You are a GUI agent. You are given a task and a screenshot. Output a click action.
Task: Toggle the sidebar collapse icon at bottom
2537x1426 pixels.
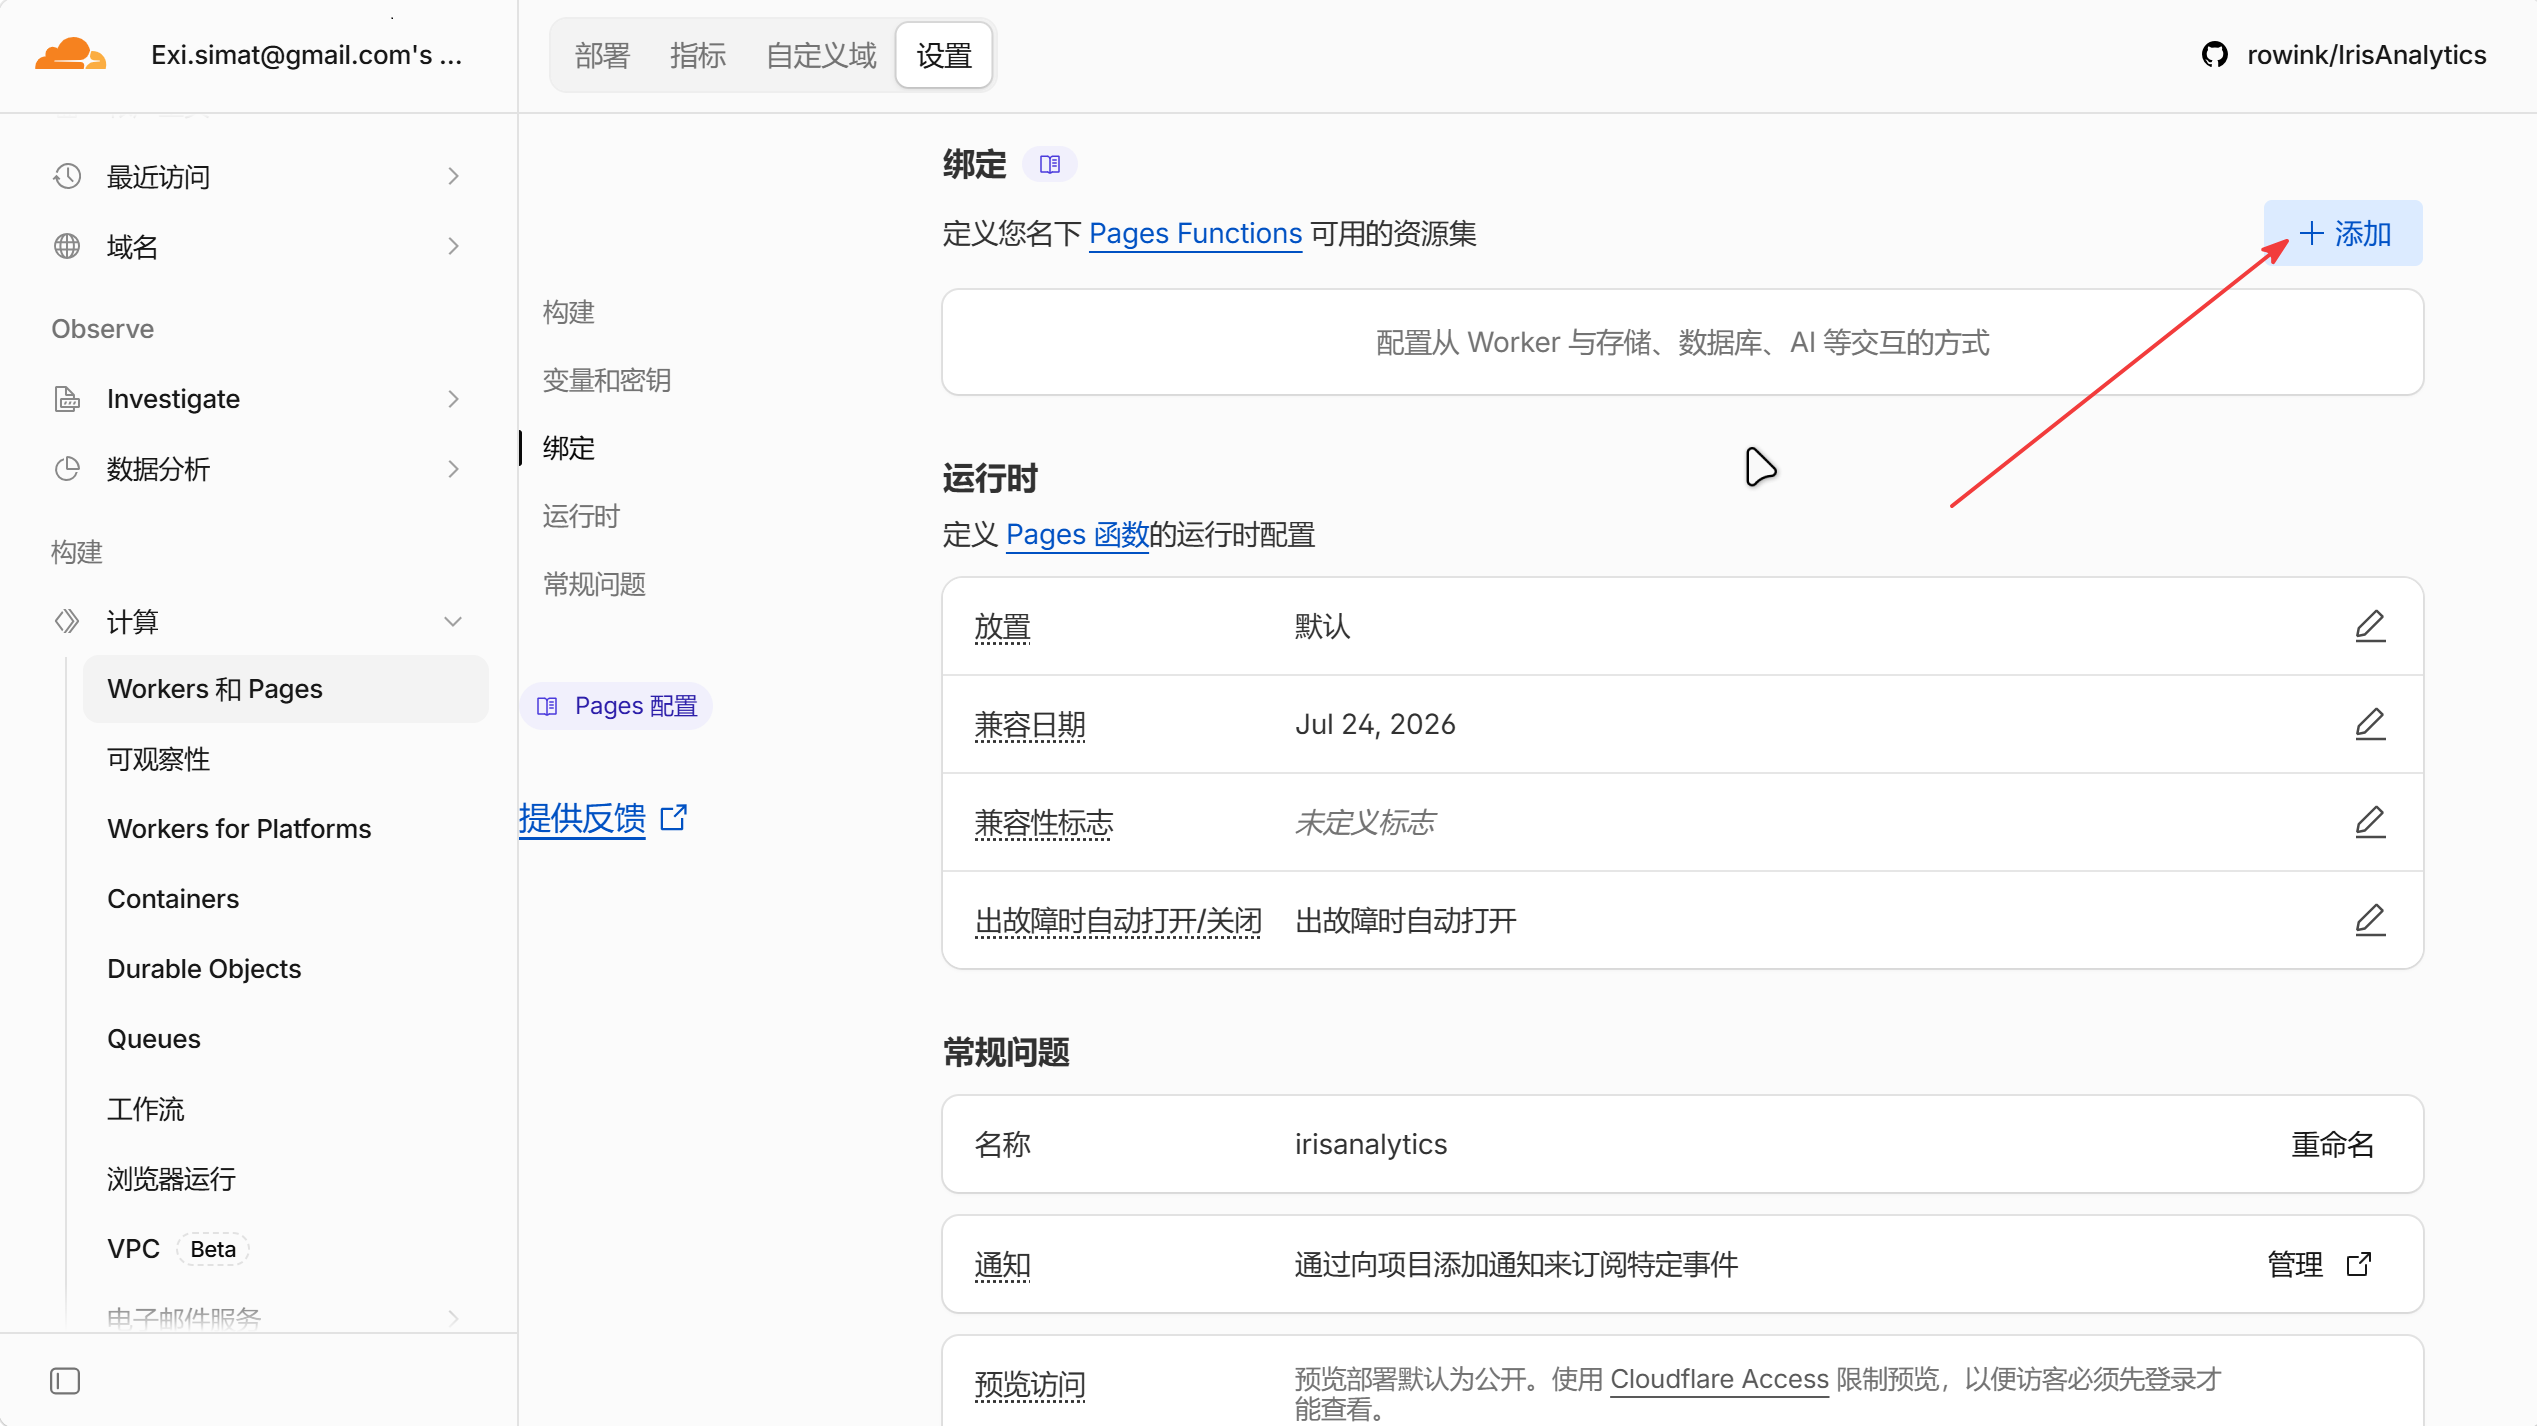click(x=65, y=1381)
